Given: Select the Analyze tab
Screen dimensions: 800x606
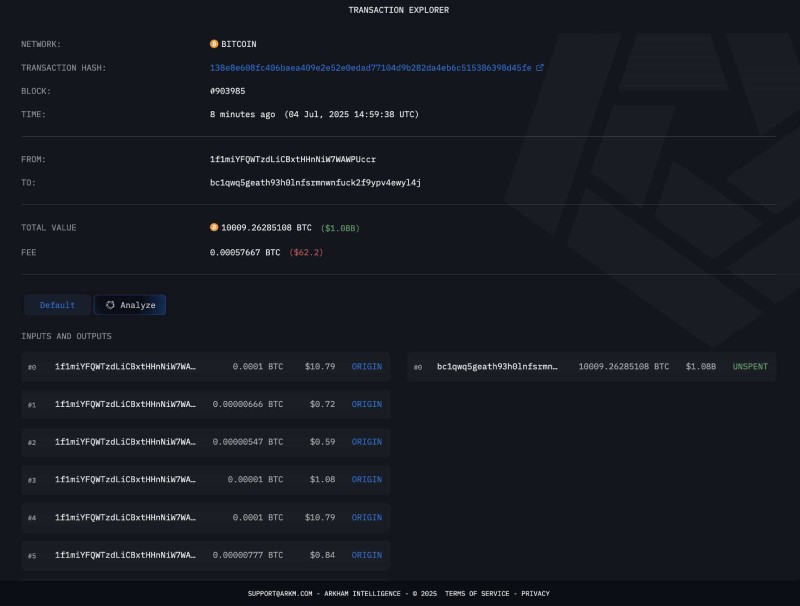Looking at the screenshot, I should coord(131,305).
